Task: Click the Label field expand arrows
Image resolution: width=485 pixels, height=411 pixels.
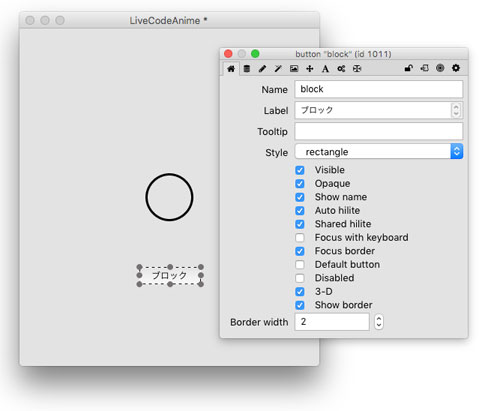Action: pyautogui.click(x=456, y=110)
